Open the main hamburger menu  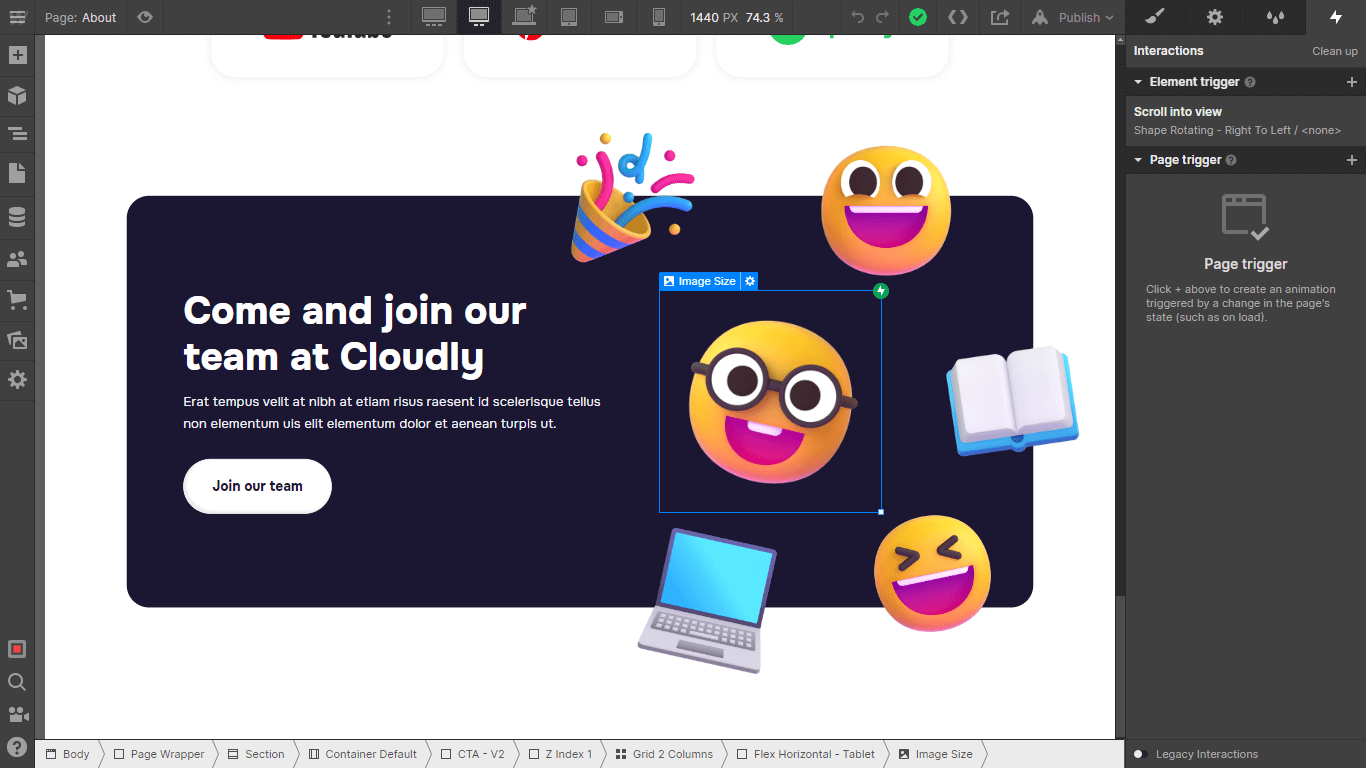(17, 17)
